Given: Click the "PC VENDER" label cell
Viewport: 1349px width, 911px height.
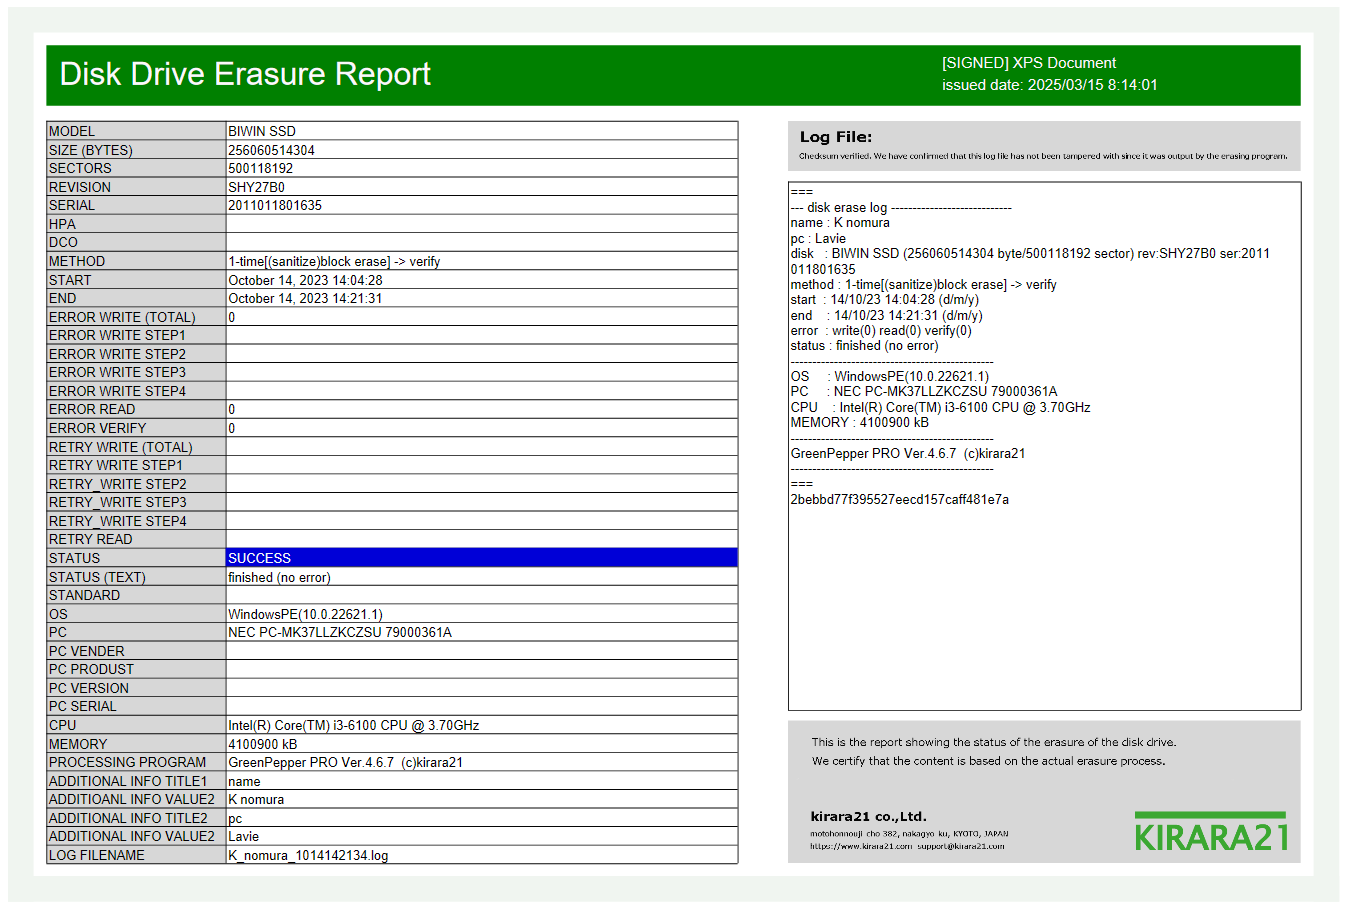Looking at the screenshot, I should click(136, 651).
